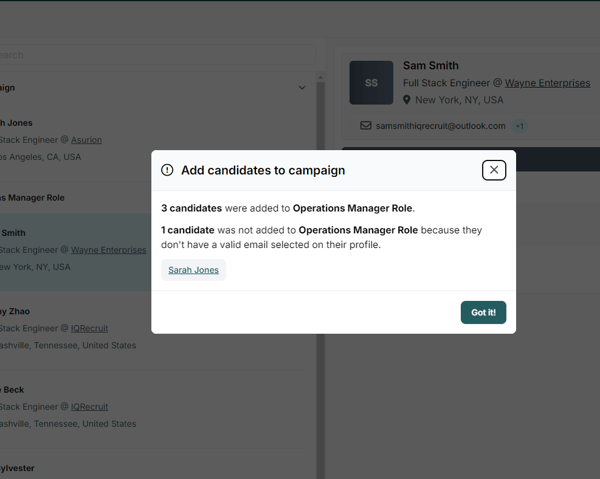The image size is (600, 479).
Task: Expand the campaign dropdown chevron
Action: (302, 88)
